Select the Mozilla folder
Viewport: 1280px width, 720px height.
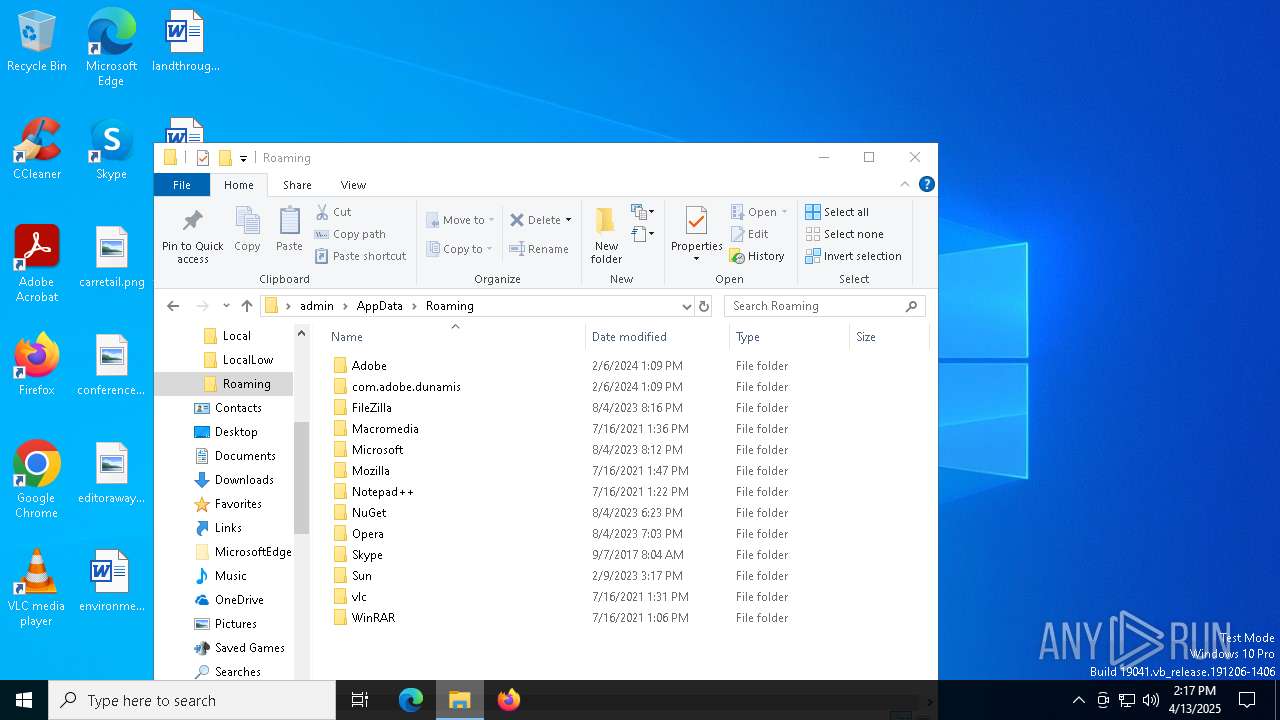(370, 471)
